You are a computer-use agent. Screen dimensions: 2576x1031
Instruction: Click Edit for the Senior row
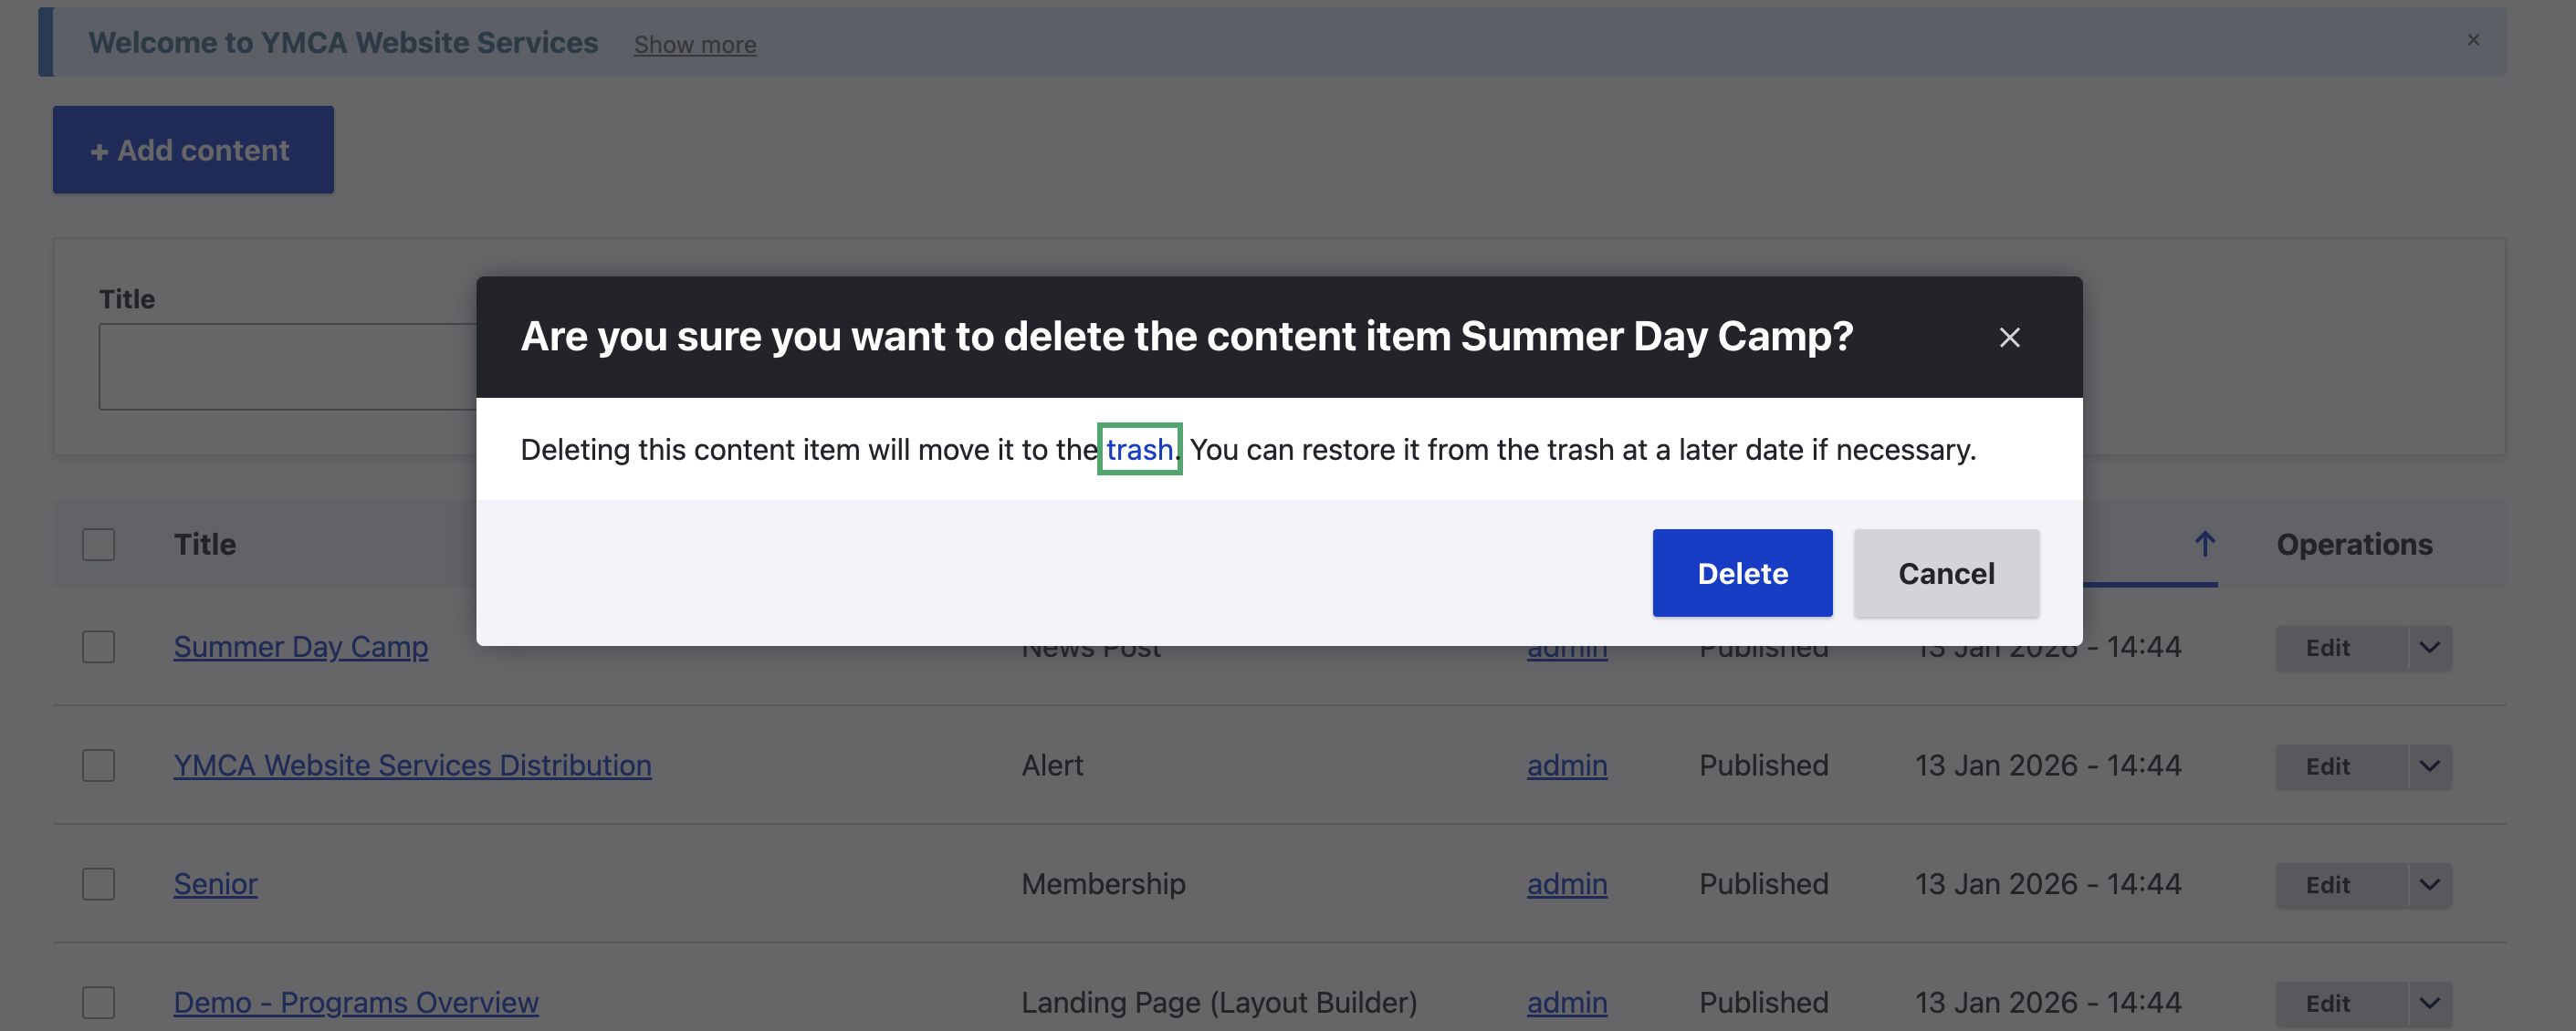pos(2327,885)
